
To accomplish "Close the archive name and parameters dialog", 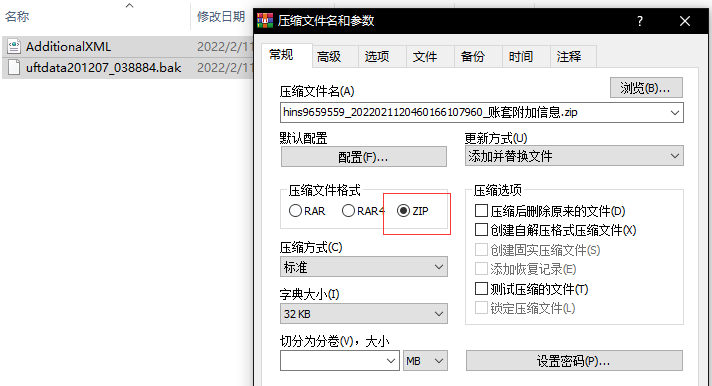I will click(685, 21).
